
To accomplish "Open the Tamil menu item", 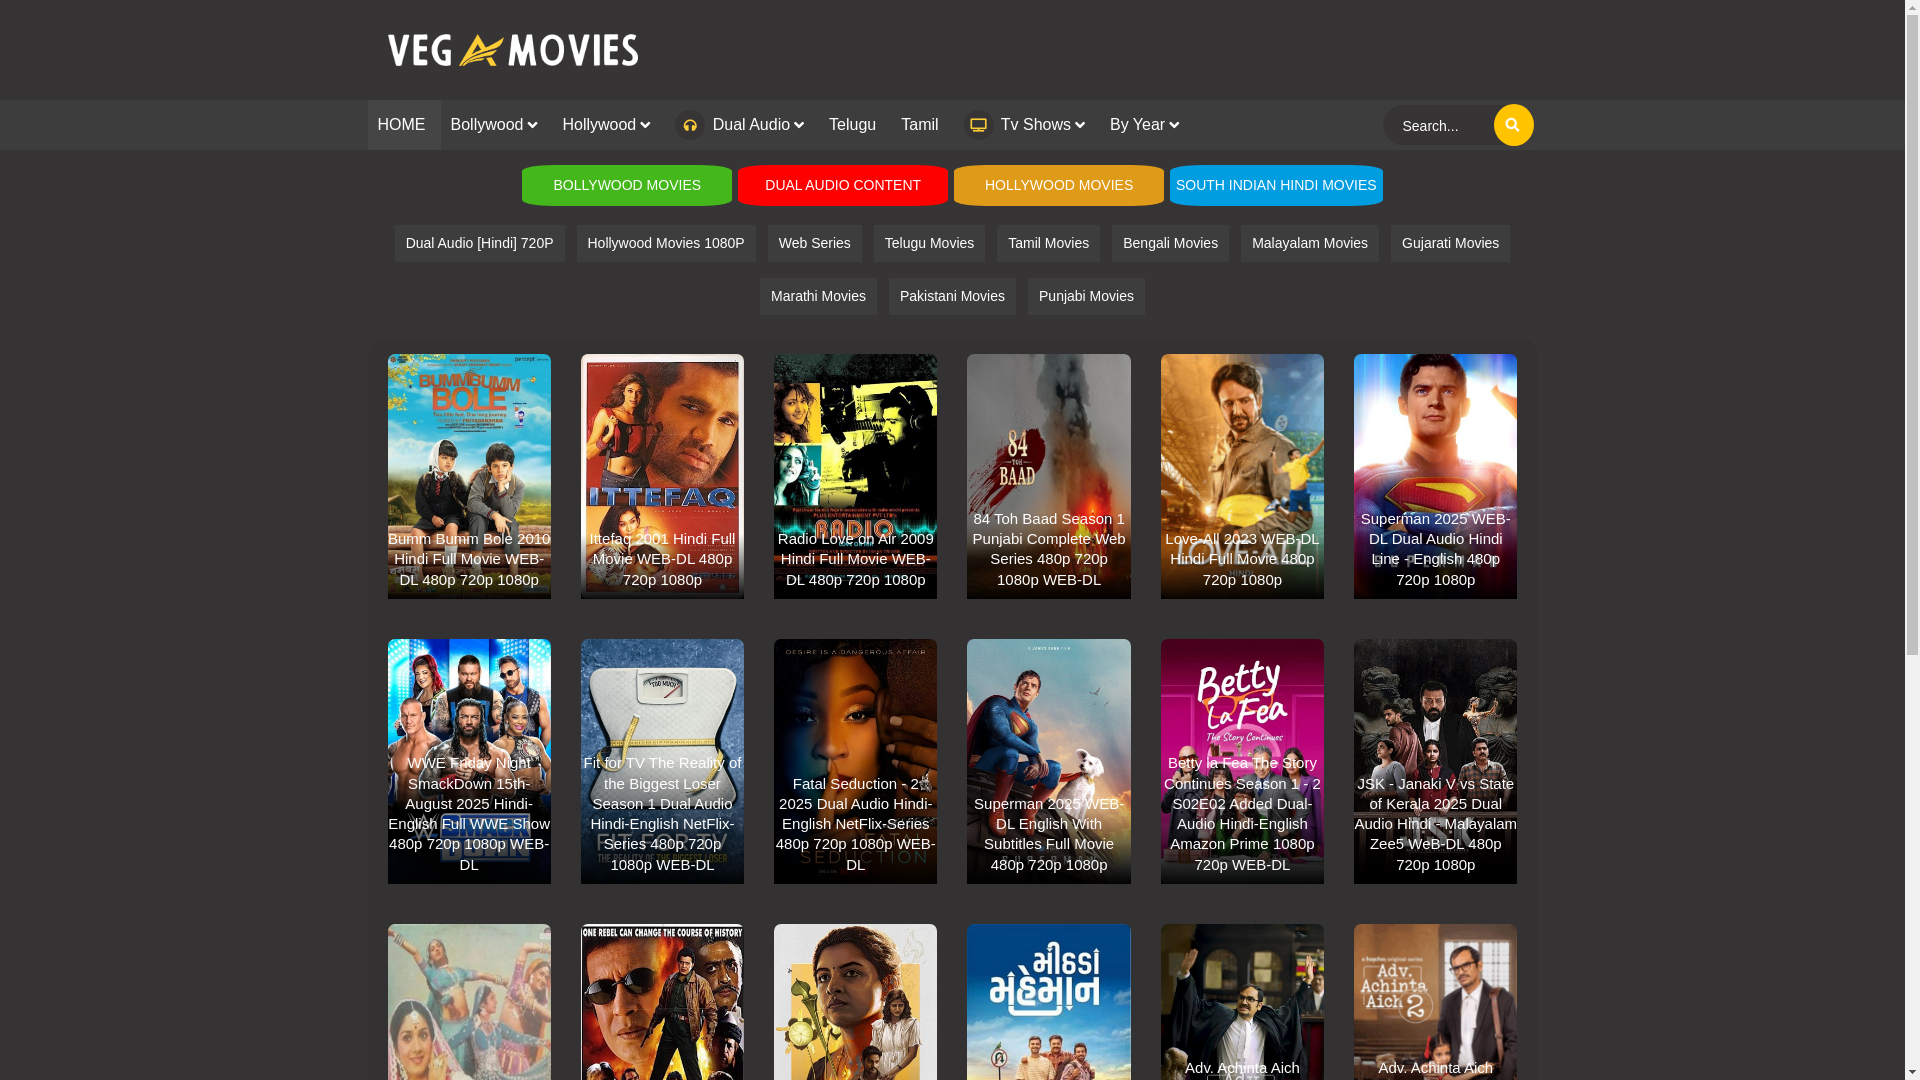I will tap(919, 125).
